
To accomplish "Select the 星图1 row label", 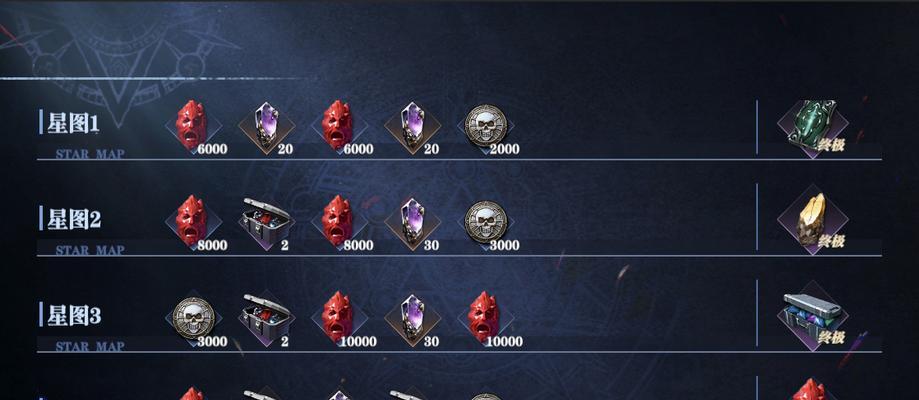I will [73, 123].
